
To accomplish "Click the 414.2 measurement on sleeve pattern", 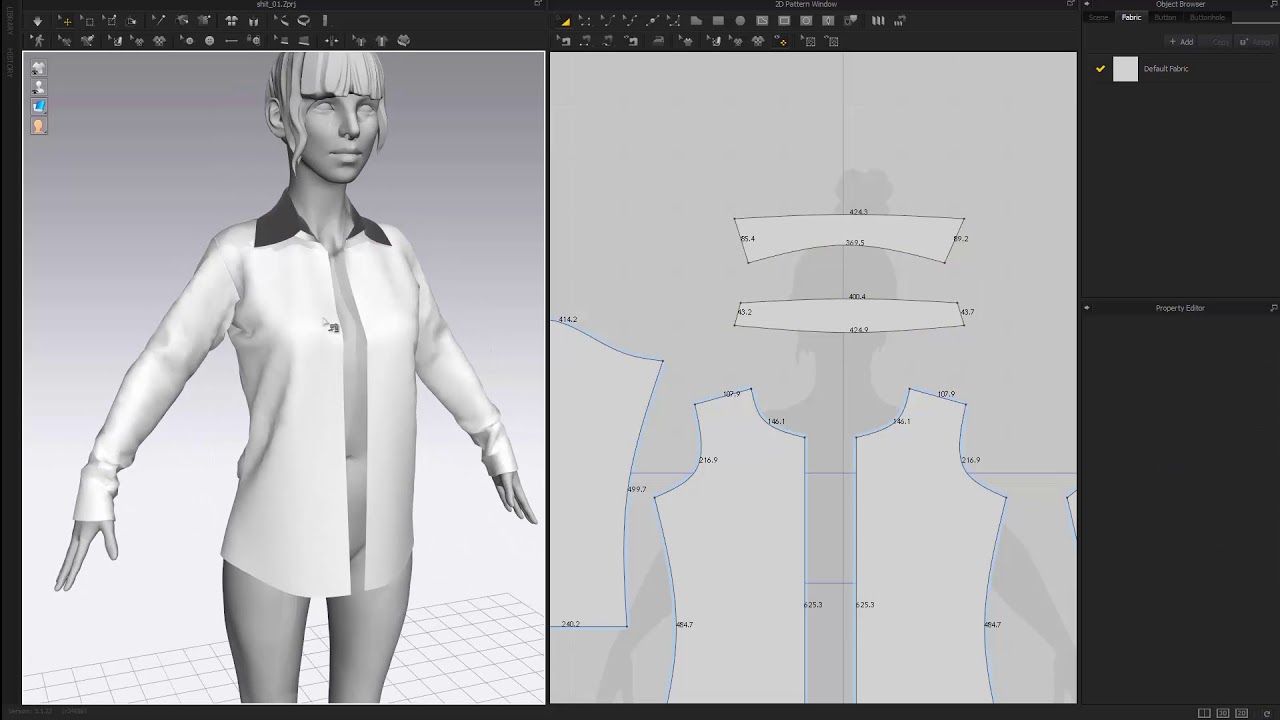I will [x=567, y=320].
